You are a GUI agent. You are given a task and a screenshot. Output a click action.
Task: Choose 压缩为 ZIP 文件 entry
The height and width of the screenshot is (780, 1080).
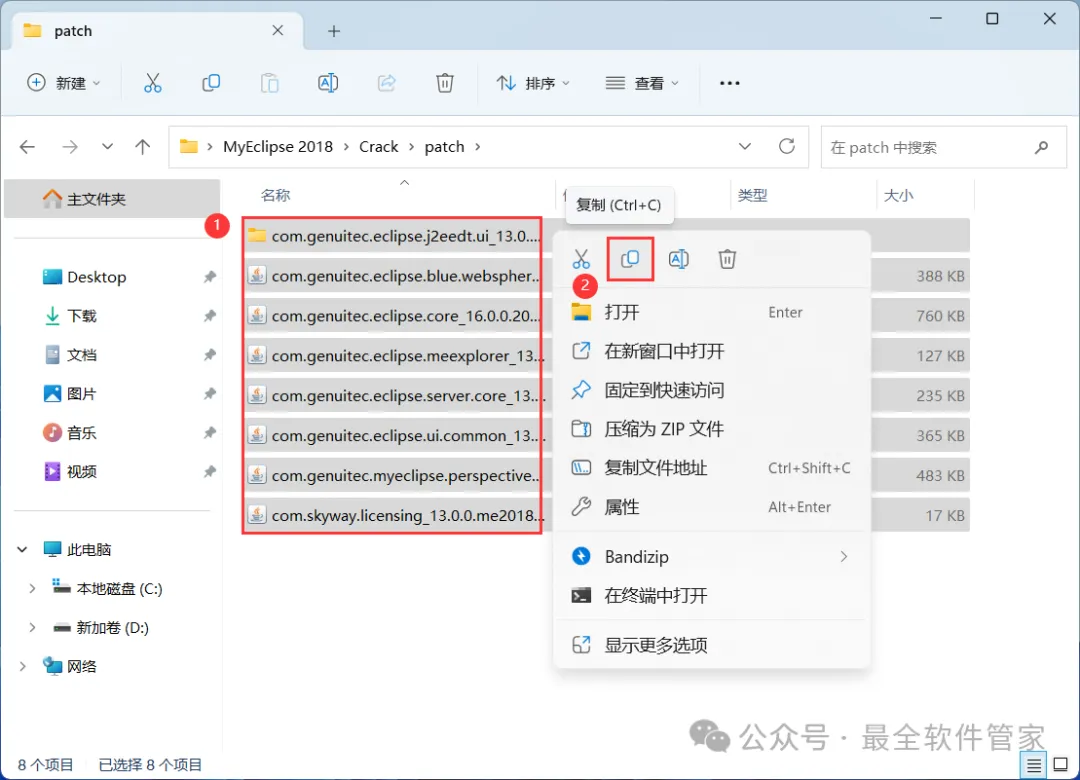(712, 429)
